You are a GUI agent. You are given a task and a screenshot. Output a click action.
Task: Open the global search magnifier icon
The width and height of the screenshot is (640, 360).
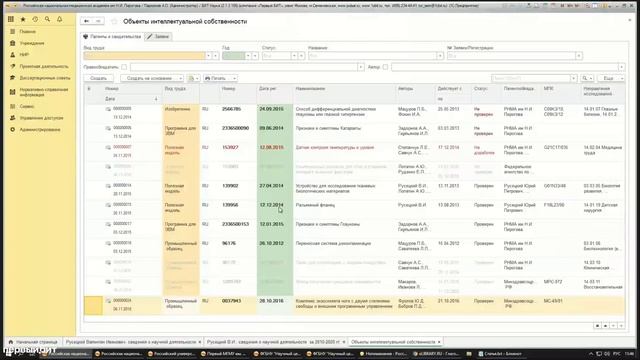tap(47, 19)
